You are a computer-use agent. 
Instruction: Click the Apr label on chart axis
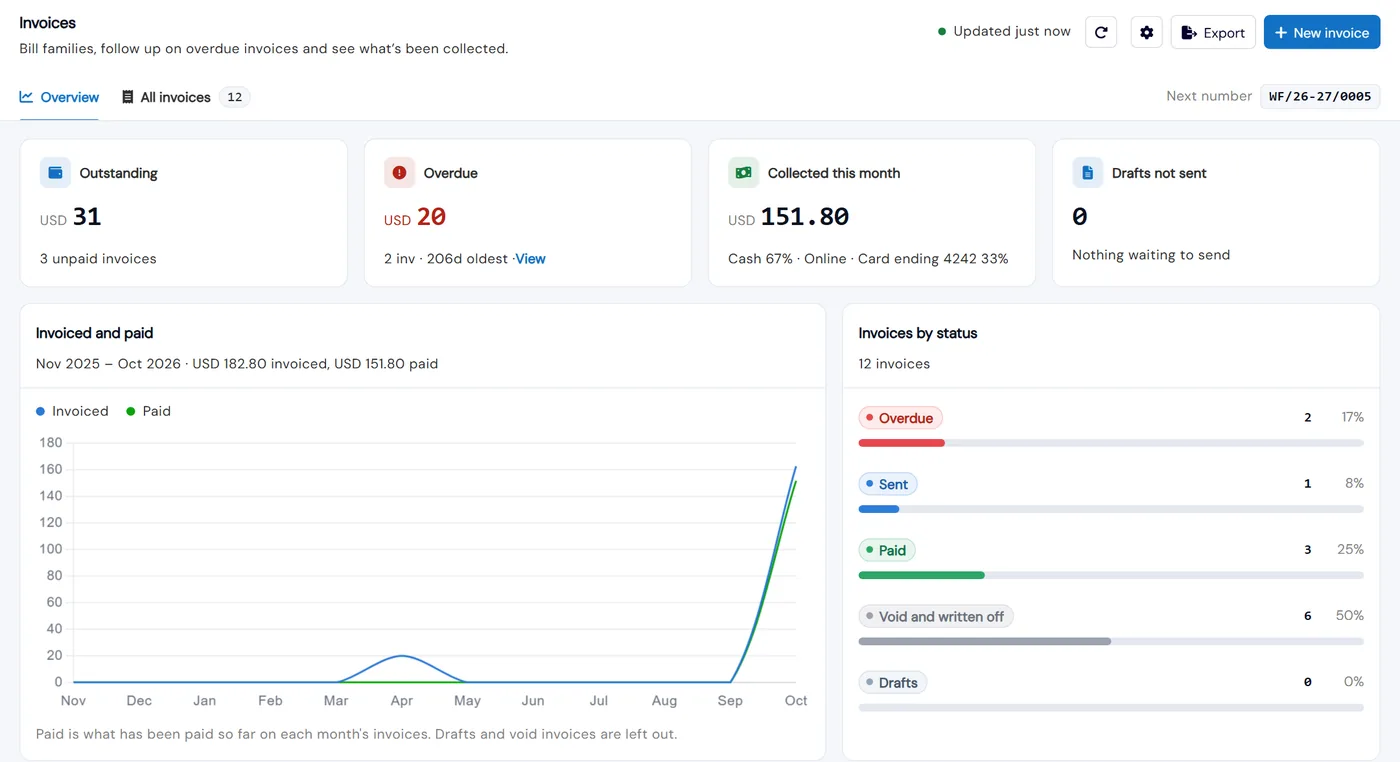pyautogui.click(x=402, y=701)
